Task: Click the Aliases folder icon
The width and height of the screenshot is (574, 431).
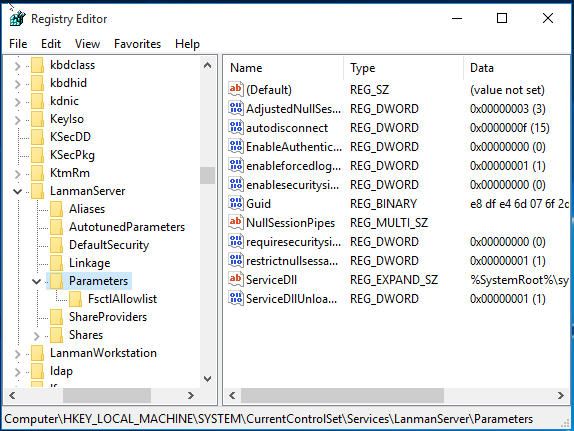Action: pyautogui.click(x=56, y=209)
